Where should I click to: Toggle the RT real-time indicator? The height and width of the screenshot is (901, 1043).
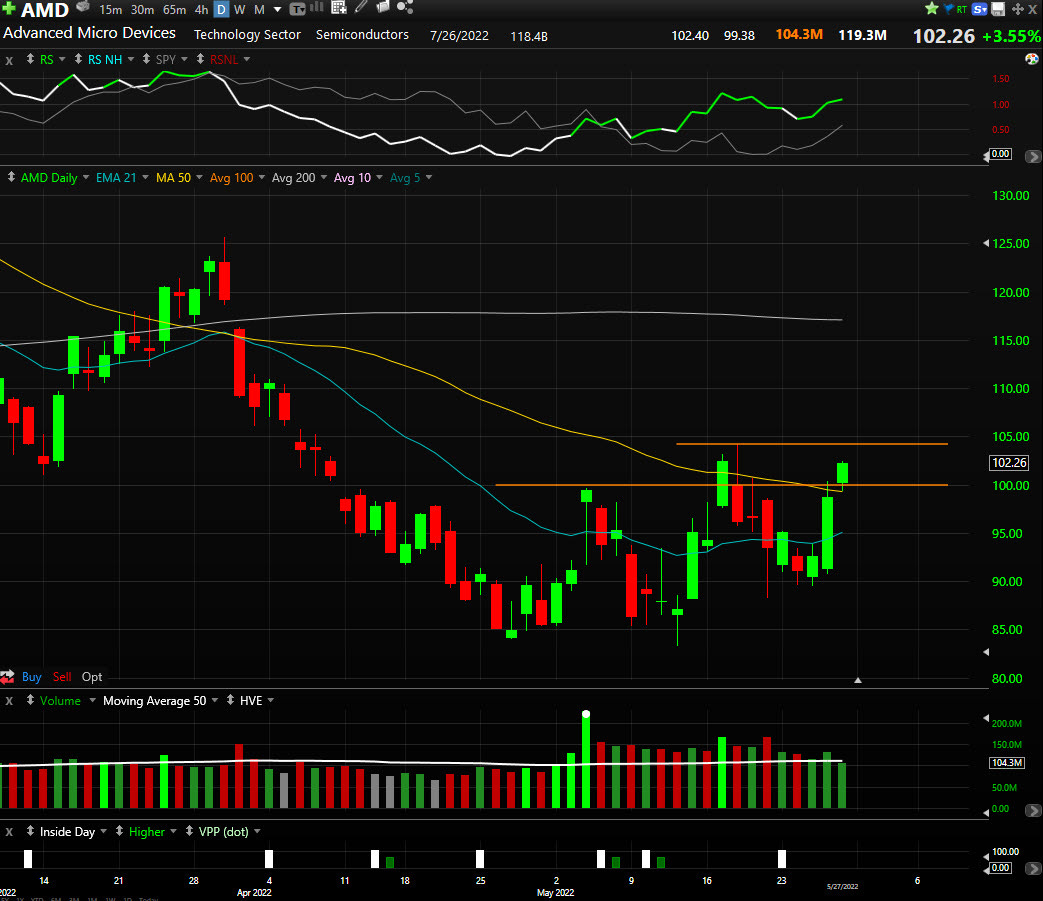(x=962, y=10)
